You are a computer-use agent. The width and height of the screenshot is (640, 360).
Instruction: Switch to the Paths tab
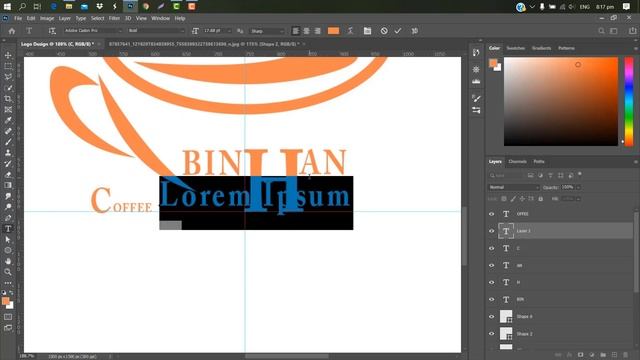click(x=539, y=162)
